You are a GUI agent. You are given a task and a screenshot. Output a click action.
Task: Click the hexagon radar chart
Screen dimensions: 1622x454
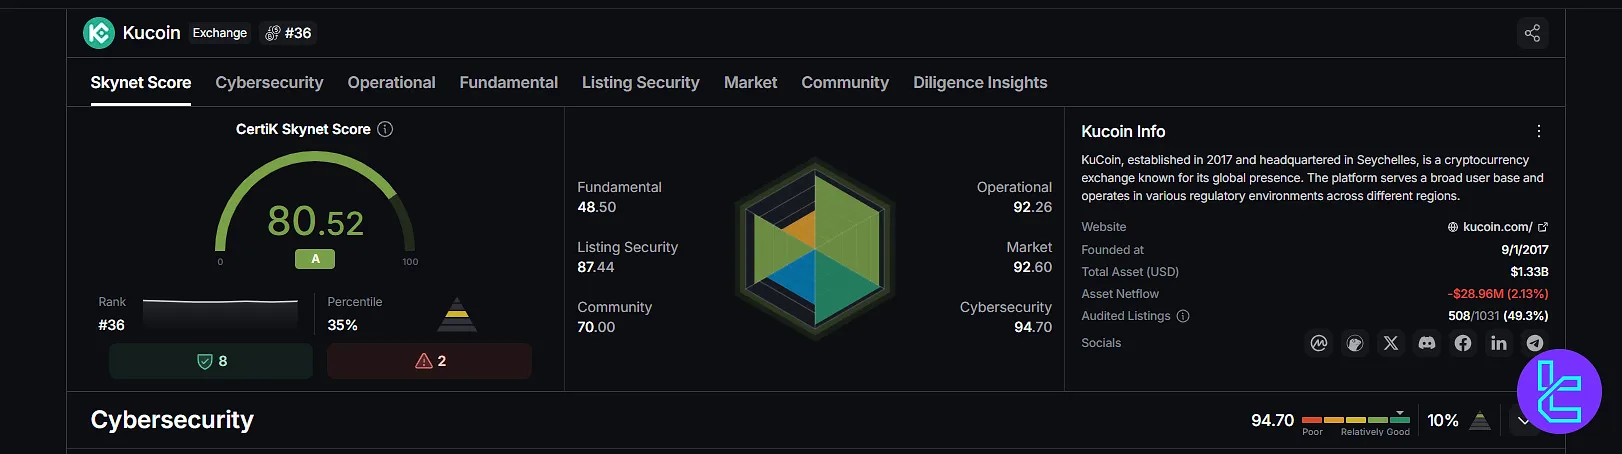[815, 250]
